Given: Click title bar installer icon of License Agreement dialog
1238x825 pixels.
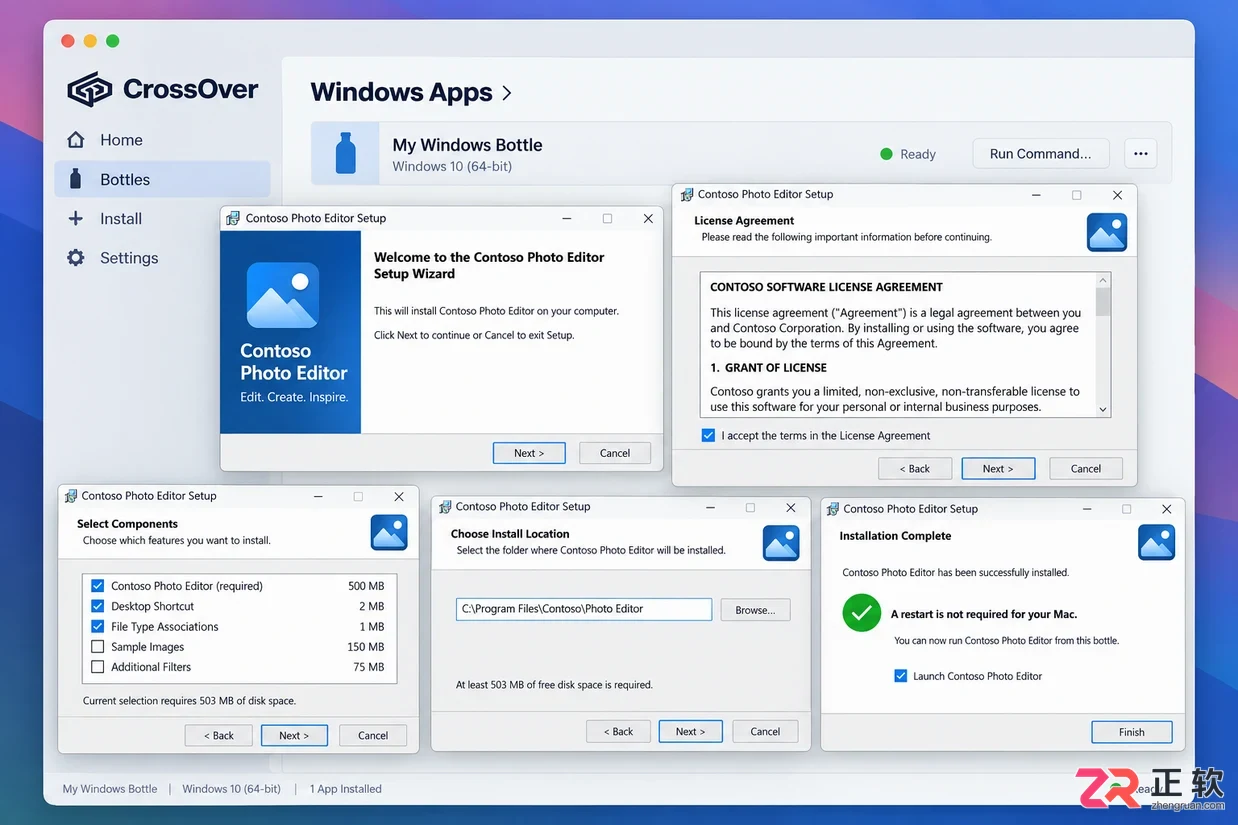Looking at the screenshot, I should click(687, 194).
